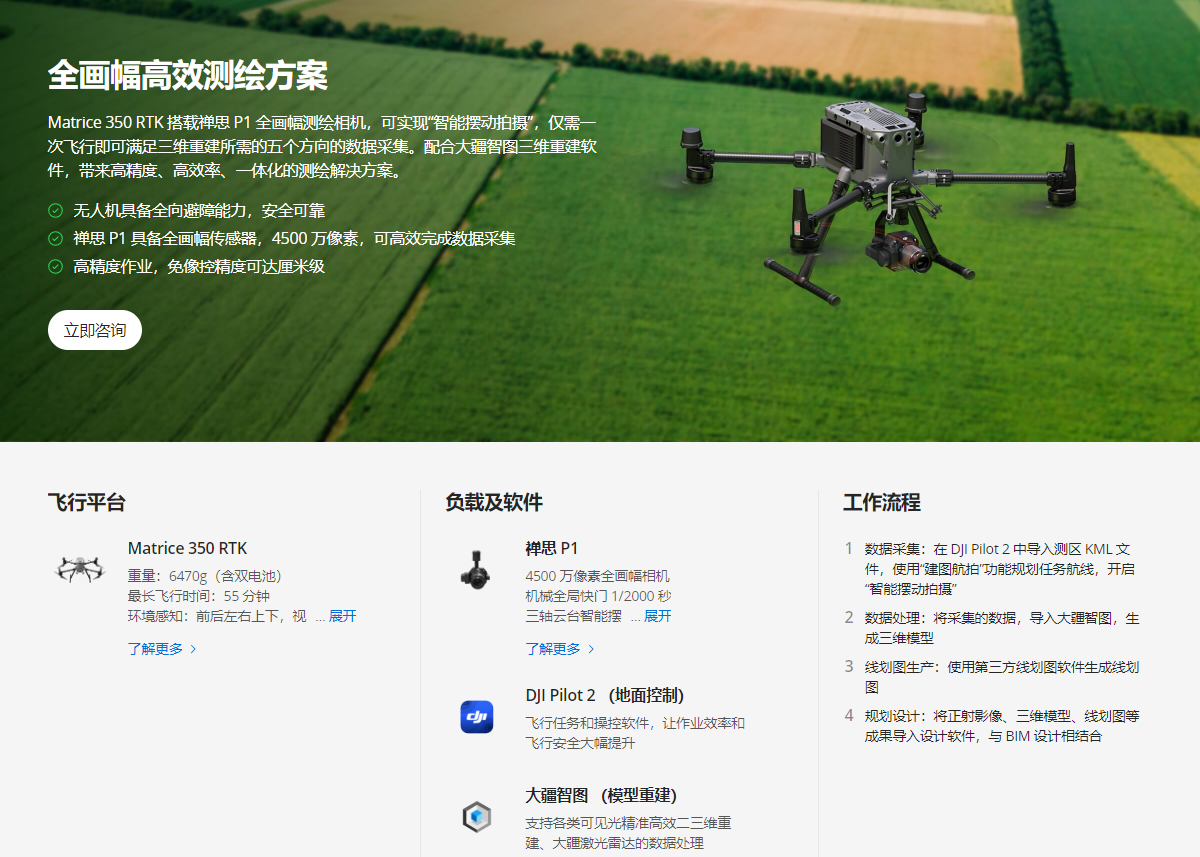The height and width of the screenshot is (857, 1200).
Task: Click the chevron arrow beside 禅思 P1 了解更多
Action: 591,649
